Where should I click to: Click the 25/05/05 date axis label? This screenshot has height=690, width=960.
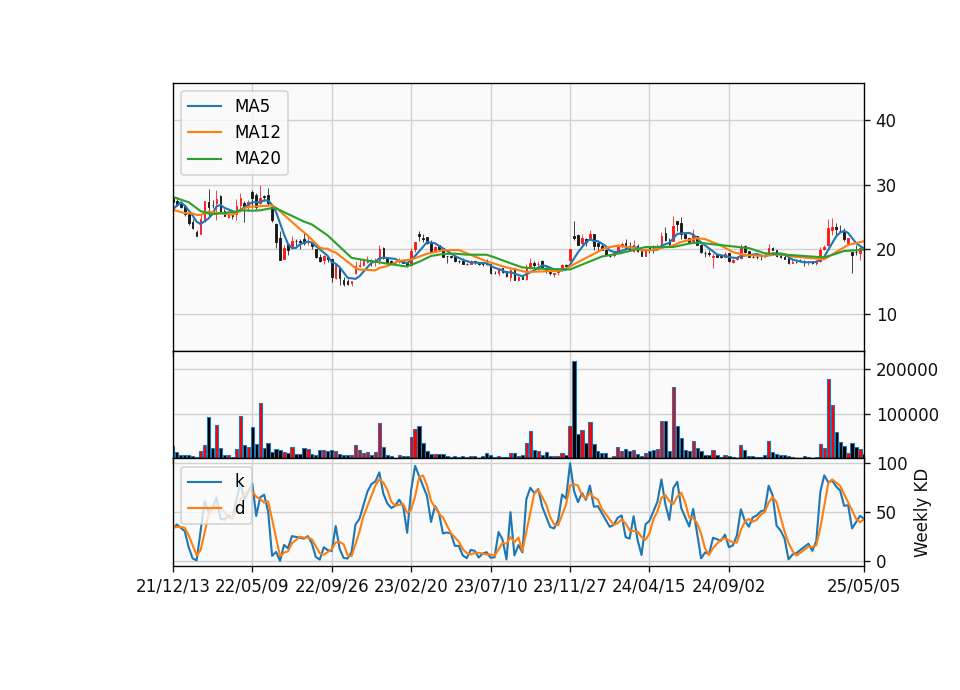pyautogui.click(x=864, y=586)
